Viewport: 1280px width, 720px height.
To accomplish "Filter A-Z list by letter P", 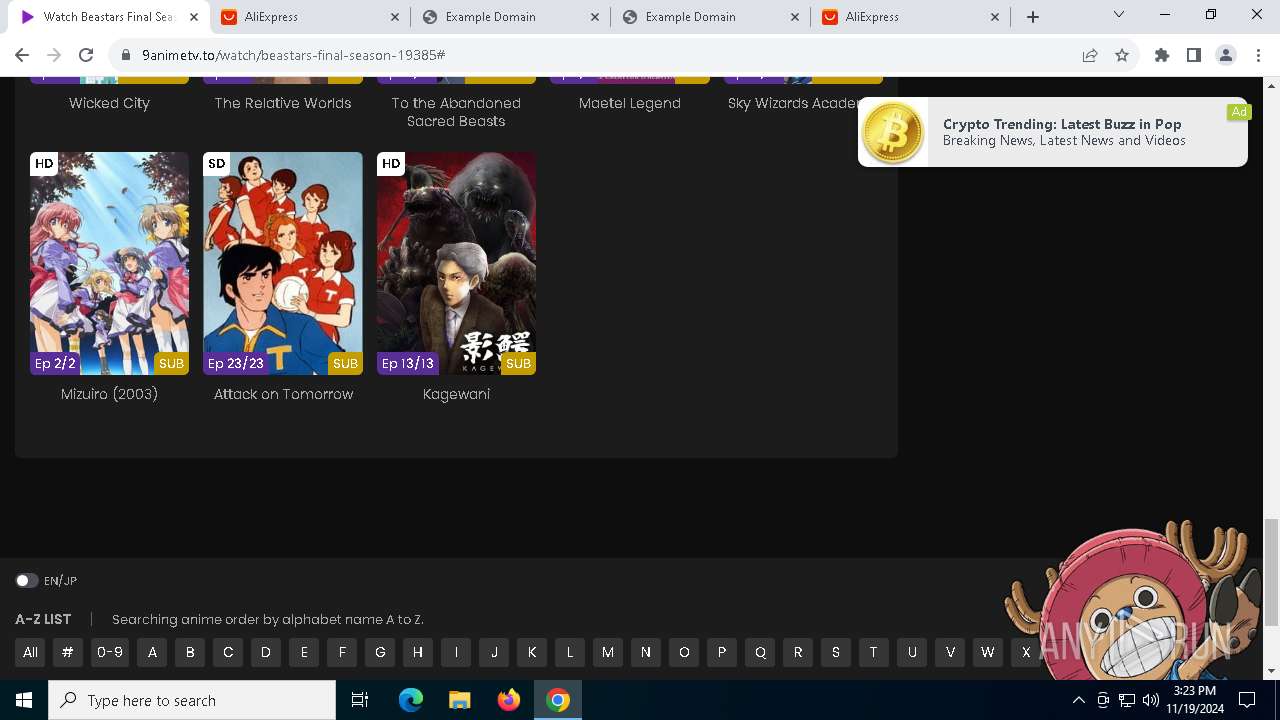I will click(722, 652).
